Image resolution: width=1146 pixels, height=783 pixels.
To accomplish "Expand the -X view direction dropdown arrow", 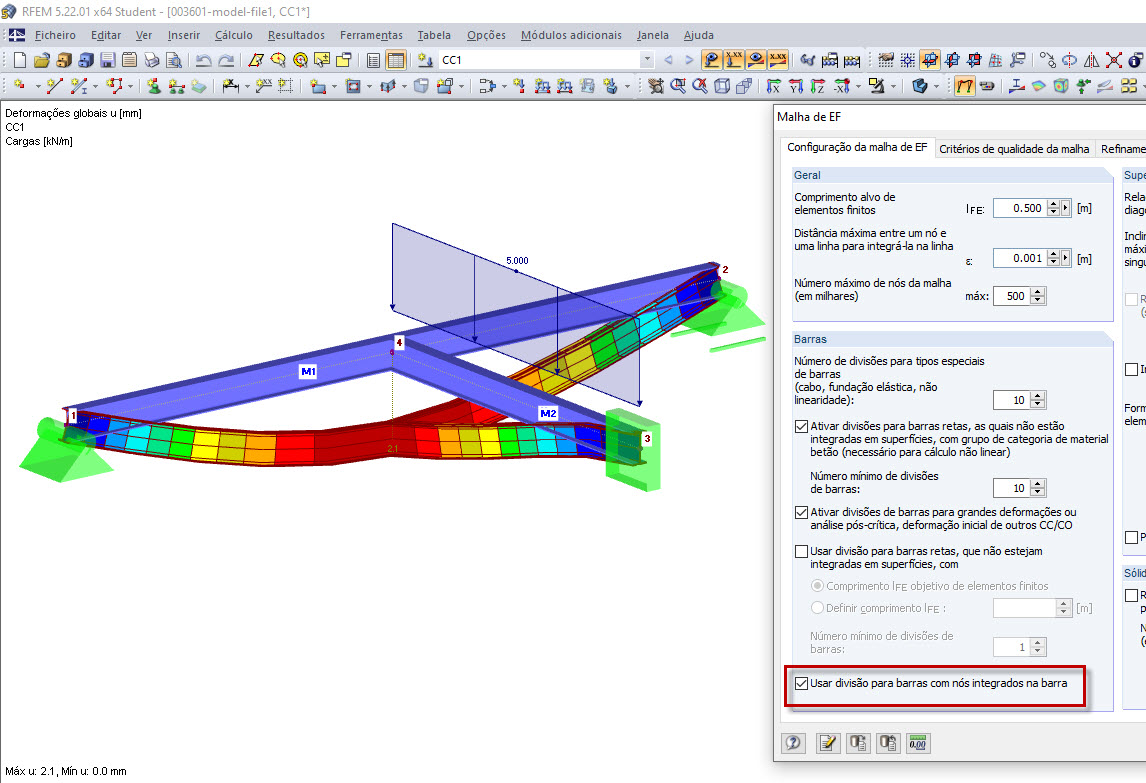I will (x=858, y=86).
